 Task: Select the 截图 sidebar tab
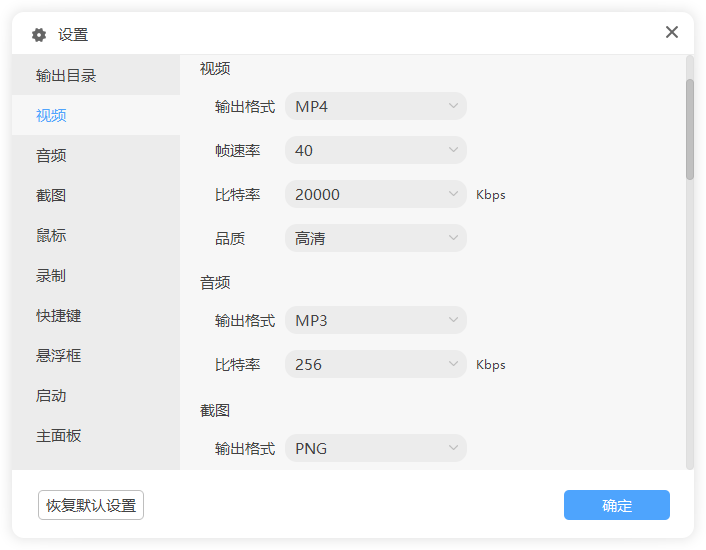(x=51, y=195)
